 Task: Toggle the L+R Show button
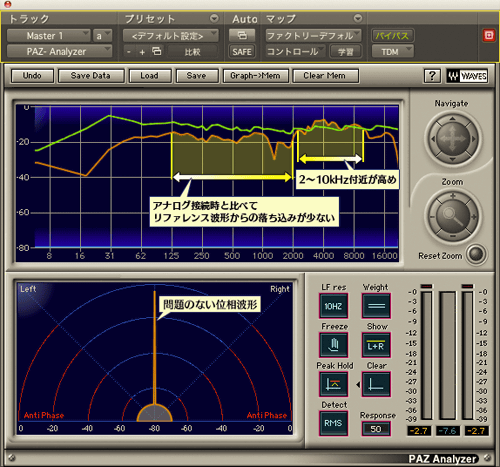(x=376, y=345)
